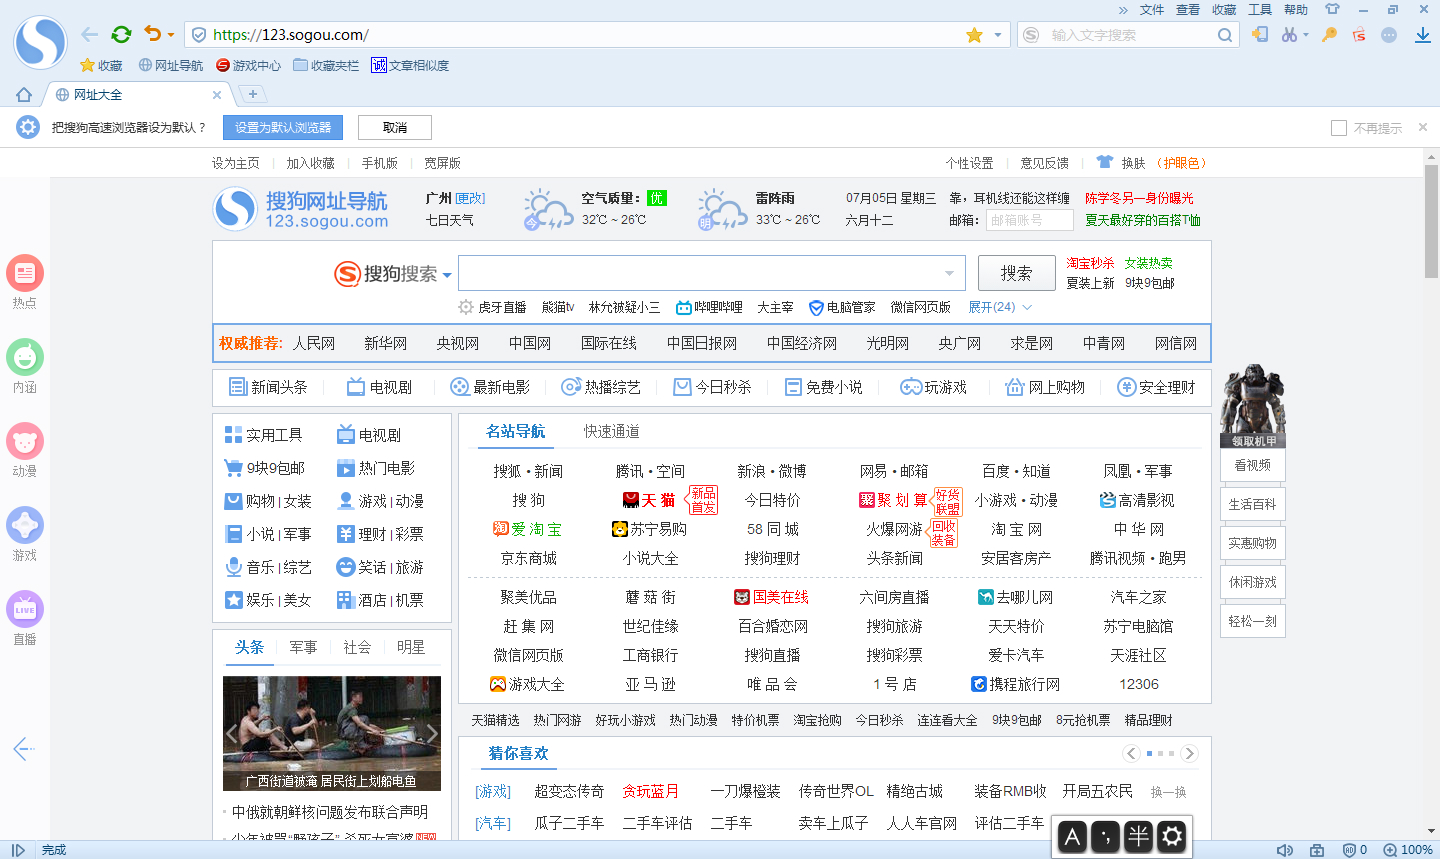The height and width of the screenshot is (859, 1440).
Task: Open the download manager icon in the toolbar
Action: point(1422,35)
